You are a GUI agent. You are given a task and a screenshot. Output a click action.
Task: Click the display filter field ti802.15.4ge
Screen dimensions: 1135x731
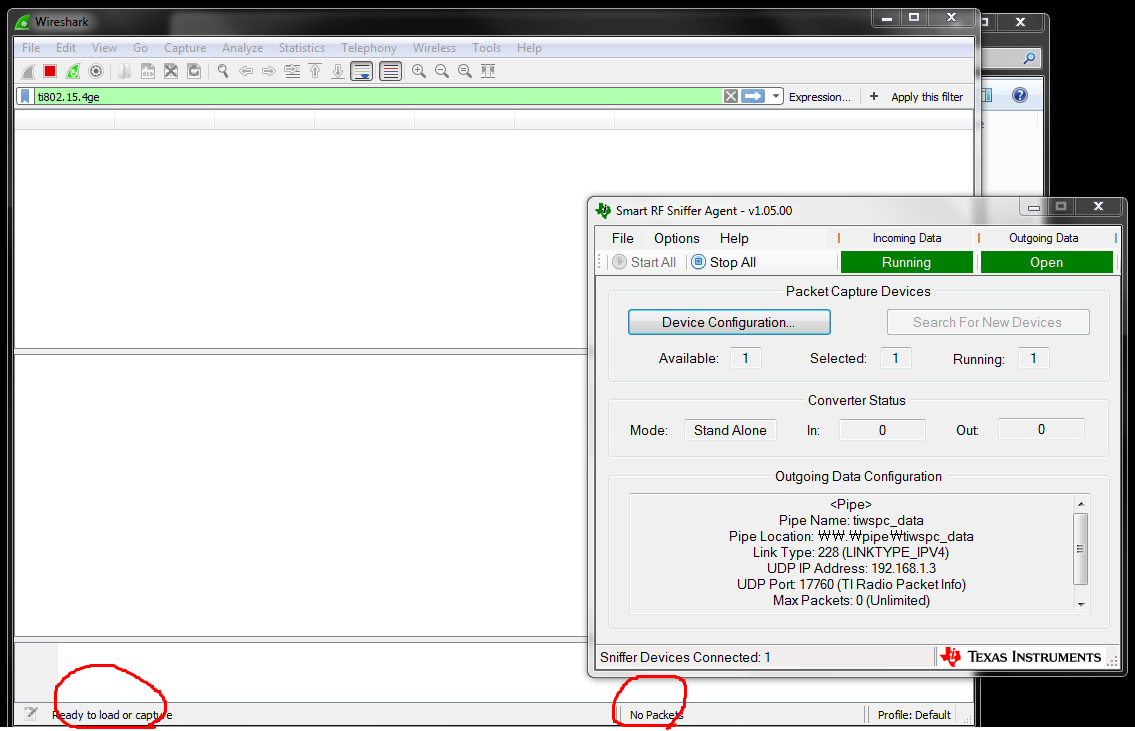[x=378, y=96]
